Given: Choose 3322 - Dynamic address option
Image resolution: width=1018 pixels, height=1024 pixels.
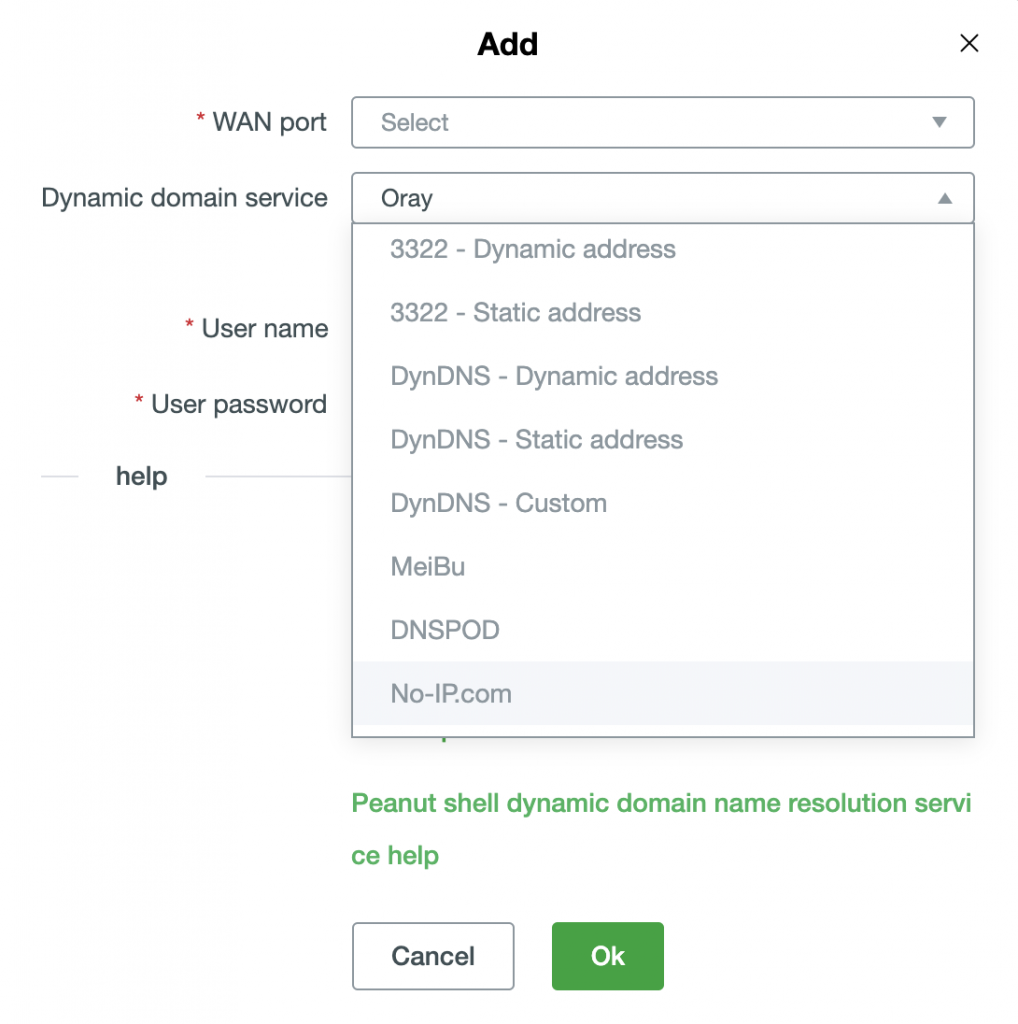Looking at the screenshot, I should pyautogui.click(x=662, y=249).
